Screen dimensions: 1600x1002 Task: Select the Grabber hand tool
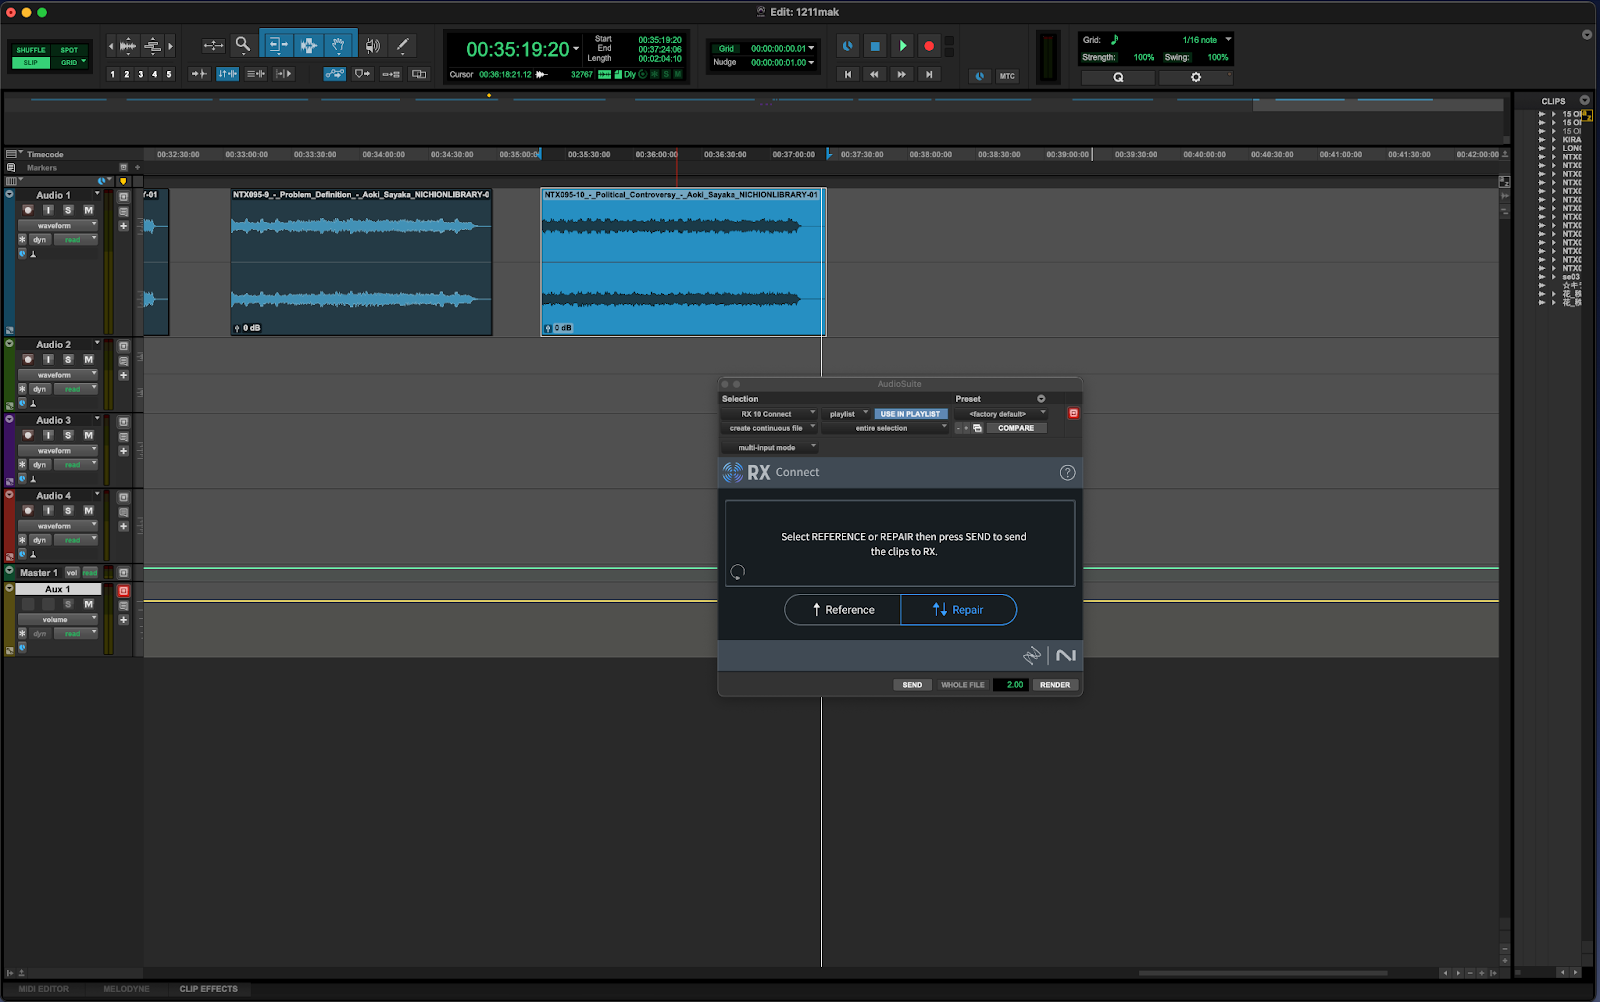coord(338,45)
